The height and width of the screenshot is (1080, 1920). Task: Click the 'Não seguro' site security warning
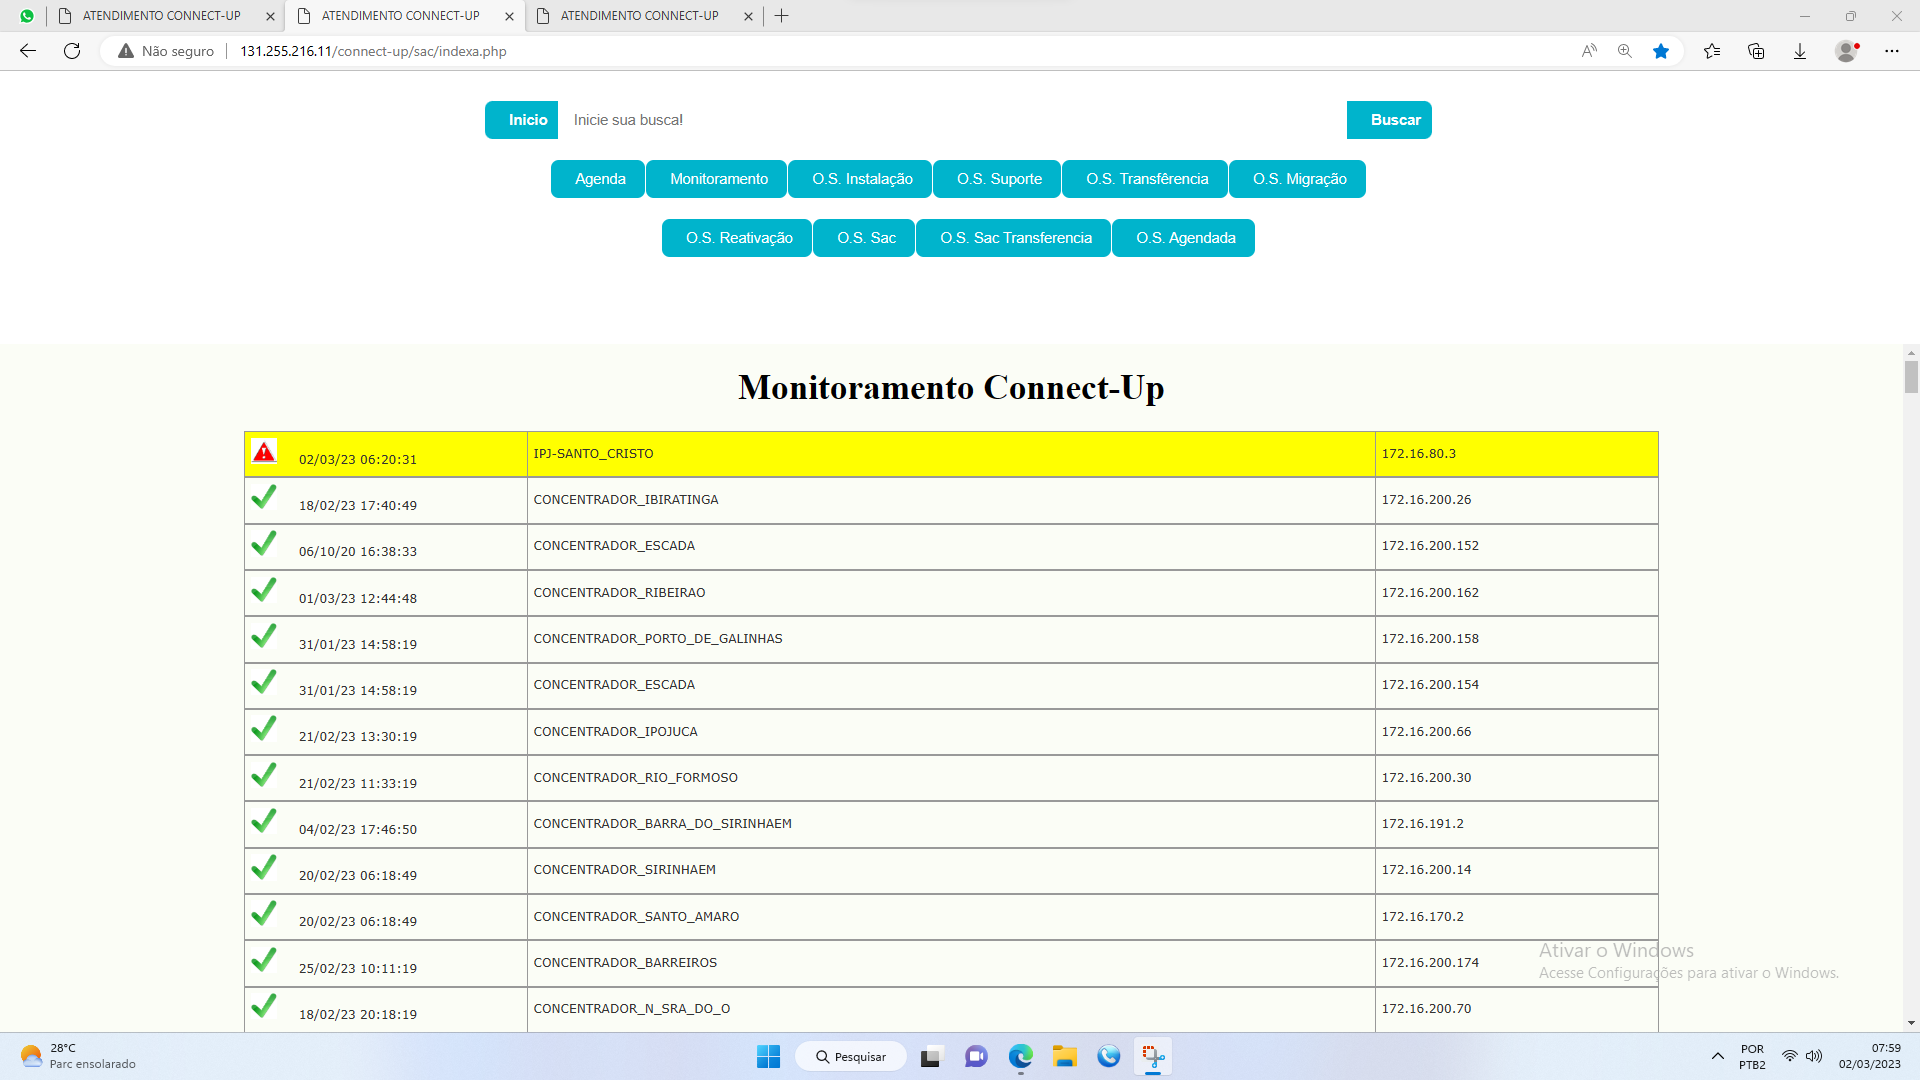pos(166,51)
